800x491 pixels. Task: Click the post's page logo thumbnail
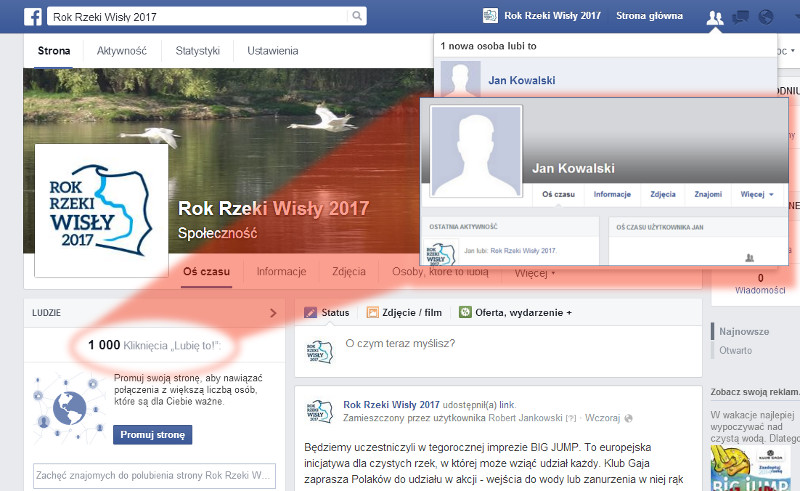click(319, 411)
